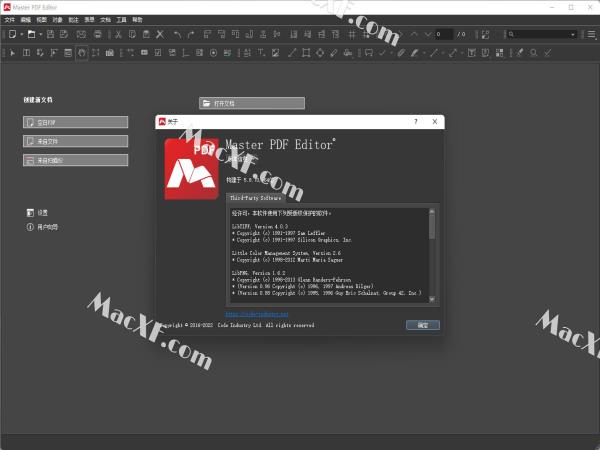This screenshot has width=600, height=450.
Task: Click the scissors Cut icon
Action: (118, 34)
